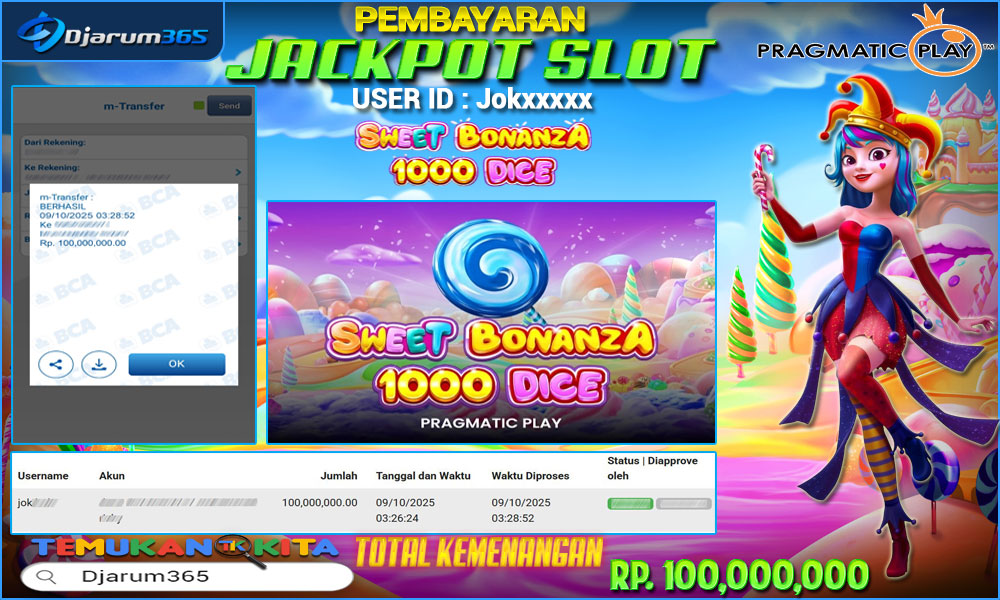Click the green status badge in the table
Viewport: 1000px width, 600px height.
[x=630, y=504]
